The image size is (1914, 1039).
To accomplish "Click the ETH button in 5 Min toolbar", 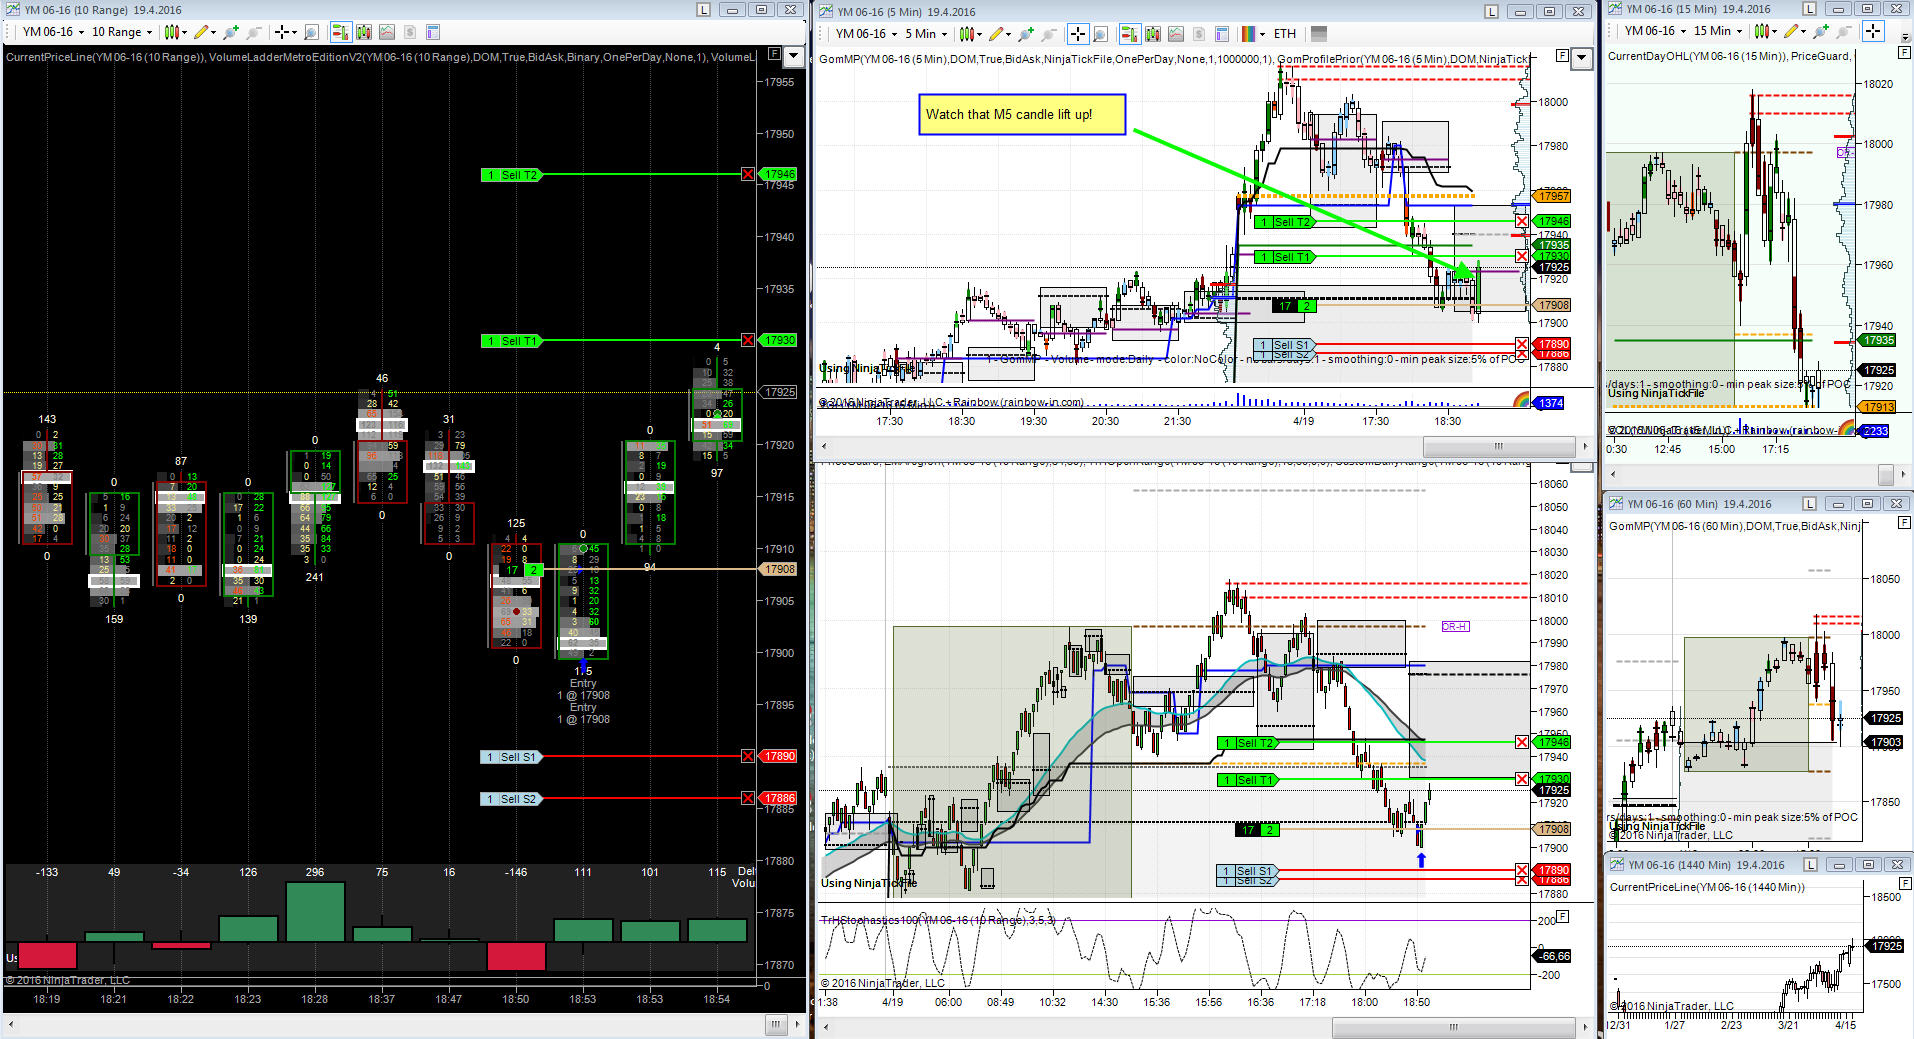I will click(1284, 34).
